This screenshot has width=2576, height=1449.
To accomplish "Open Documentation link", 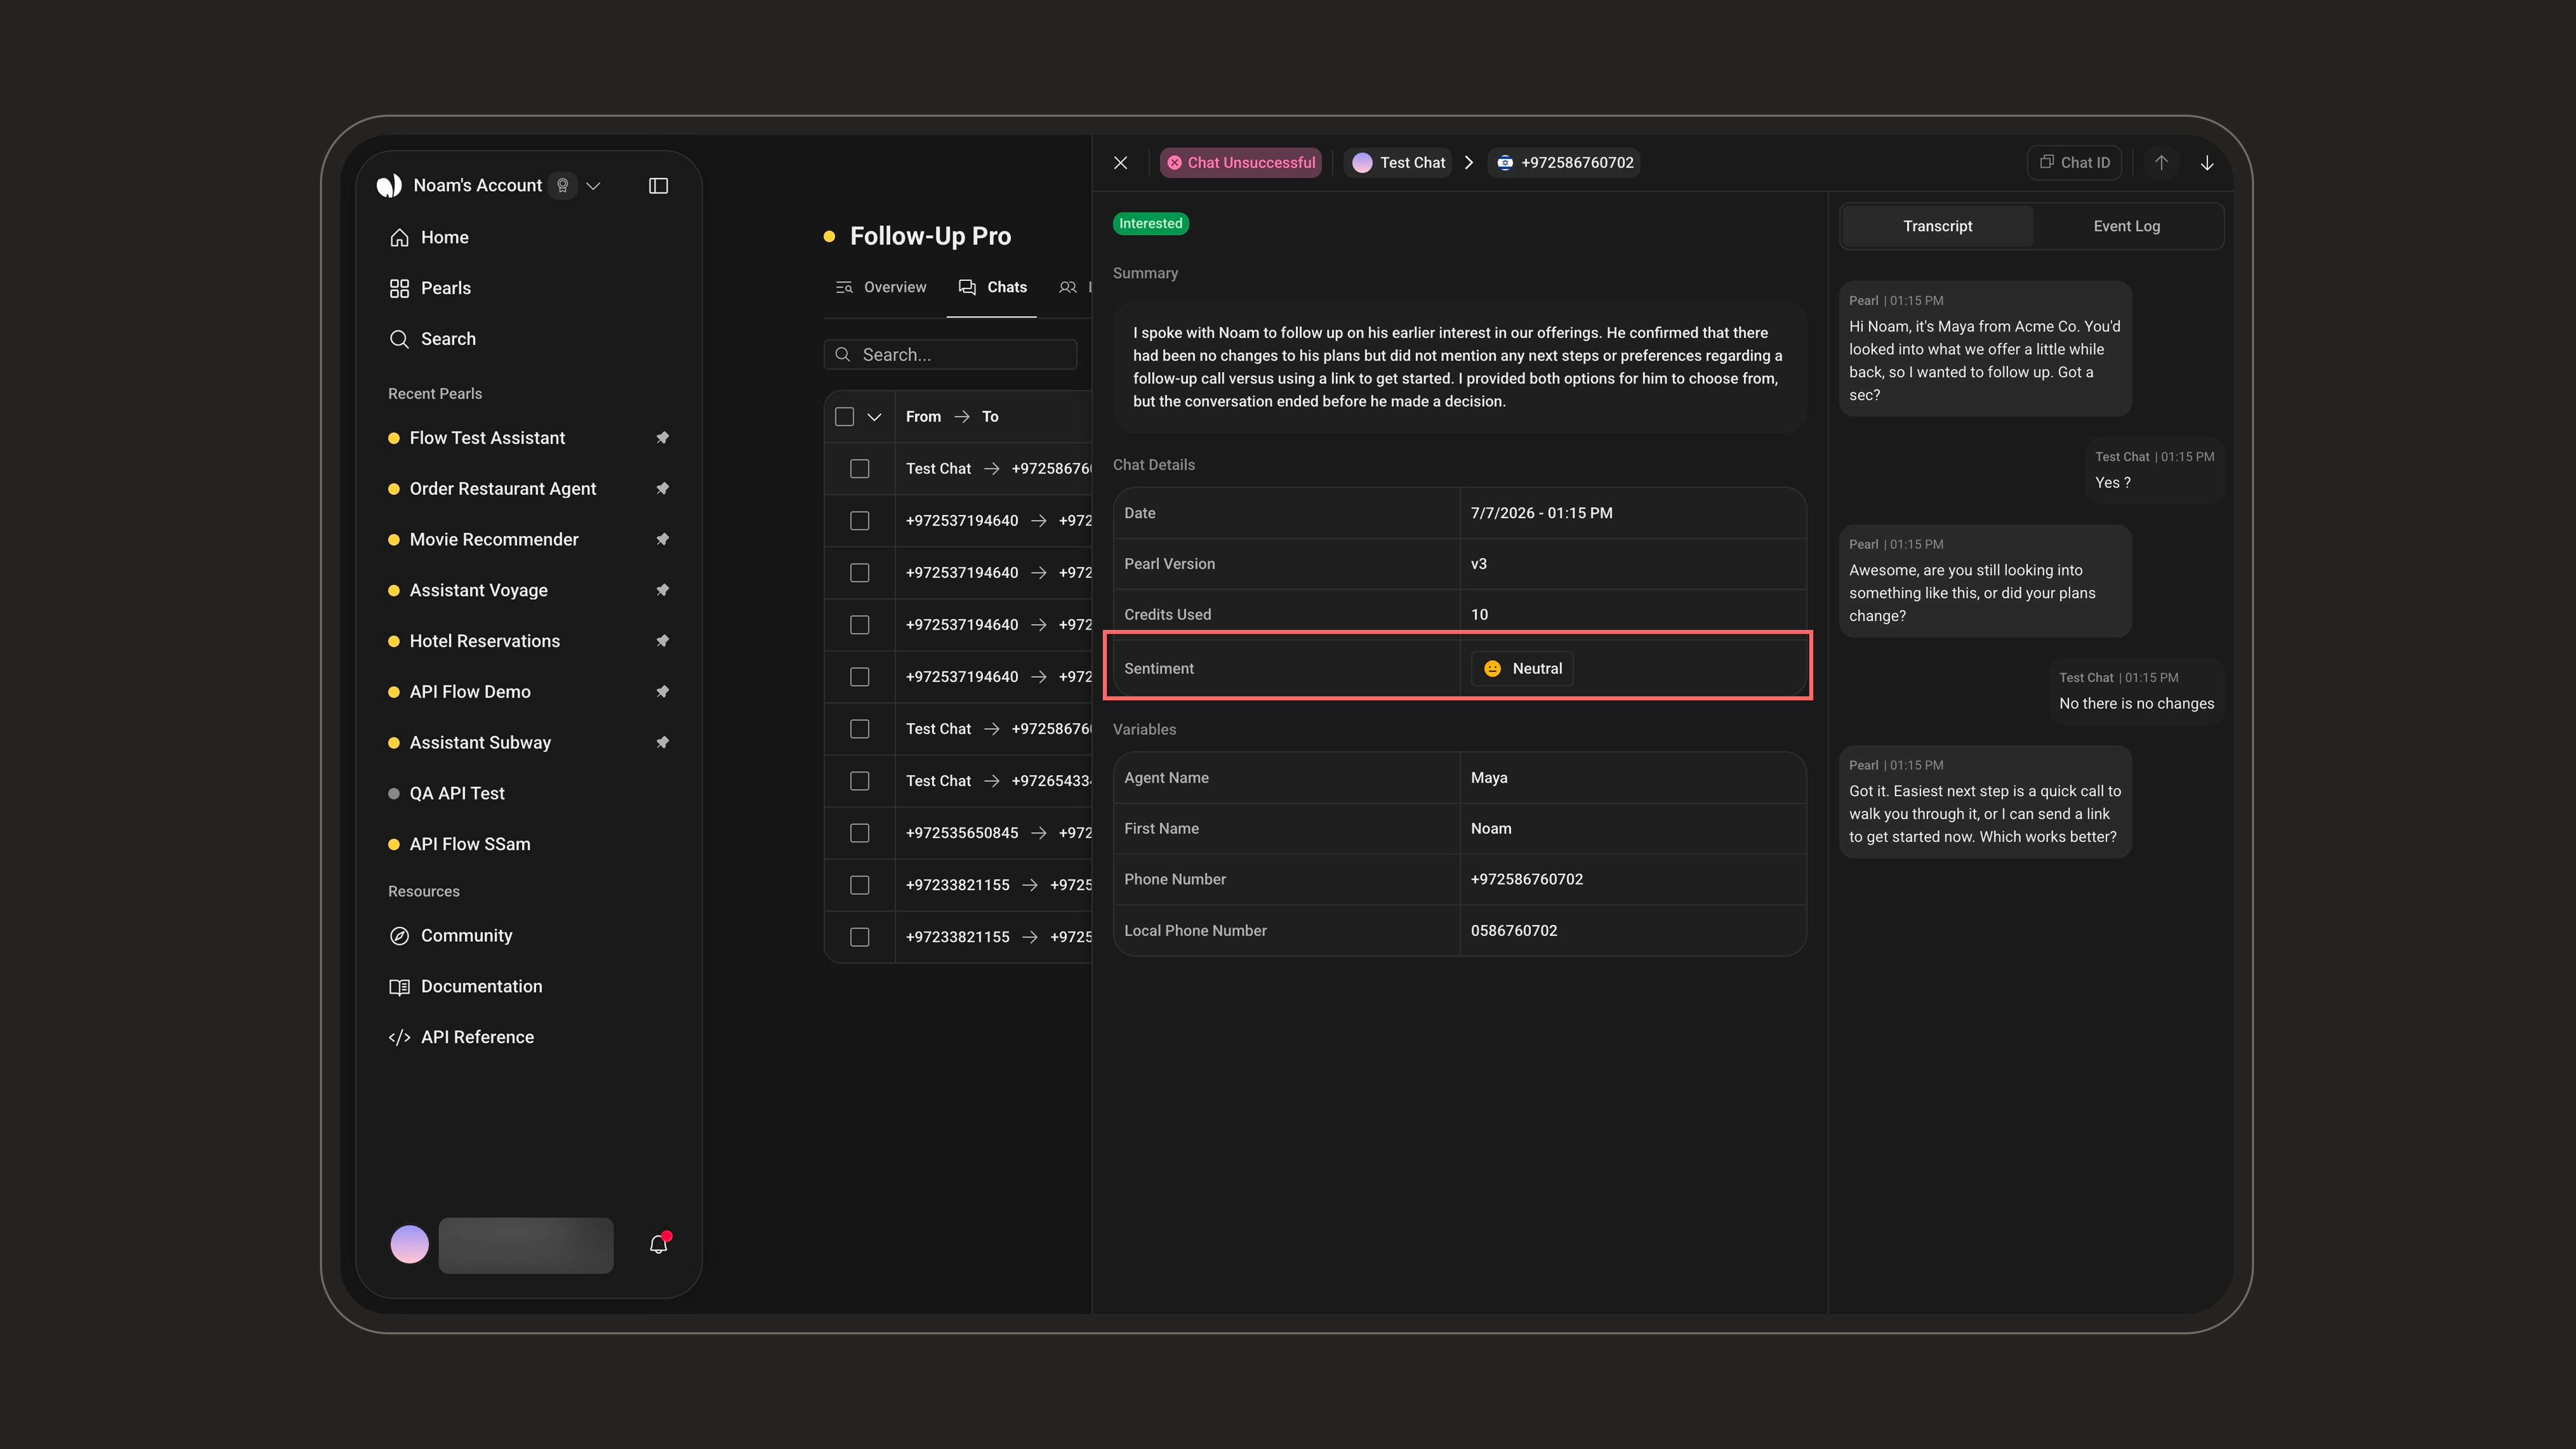I will click(466, 987).
